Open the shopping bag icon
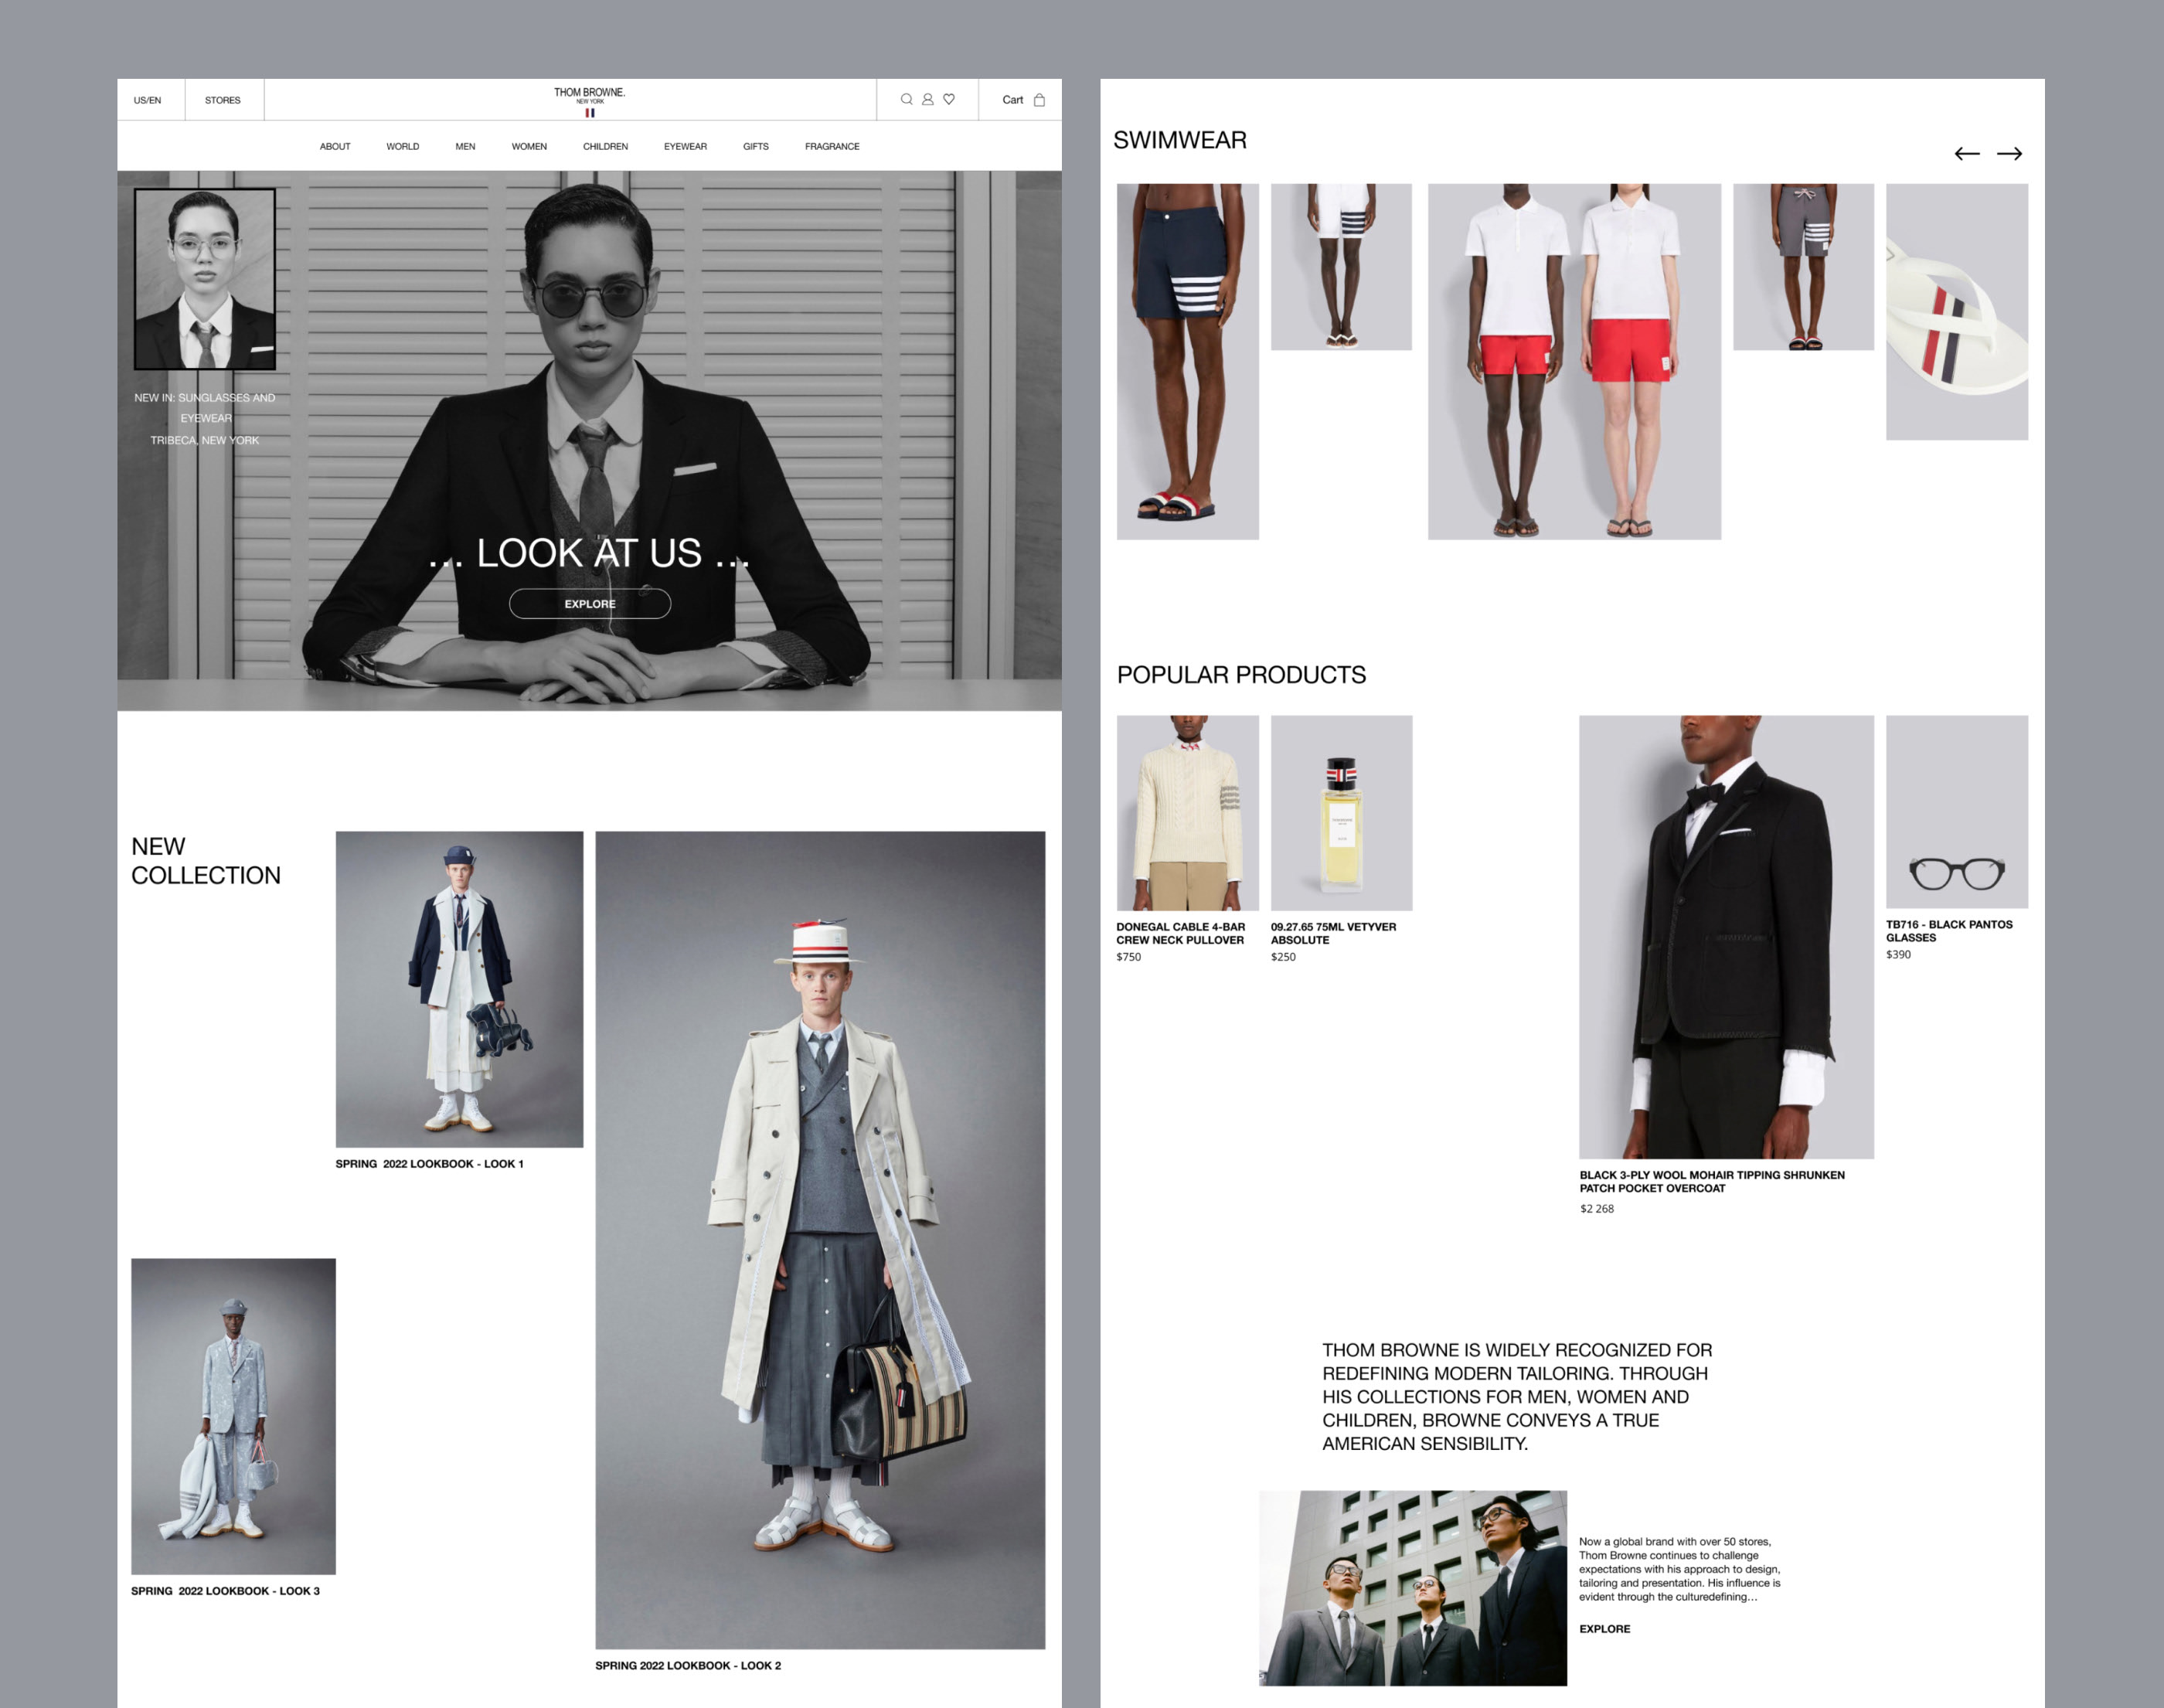The height and width of the screenshot is (1708, 2164). click(1039, 100)
